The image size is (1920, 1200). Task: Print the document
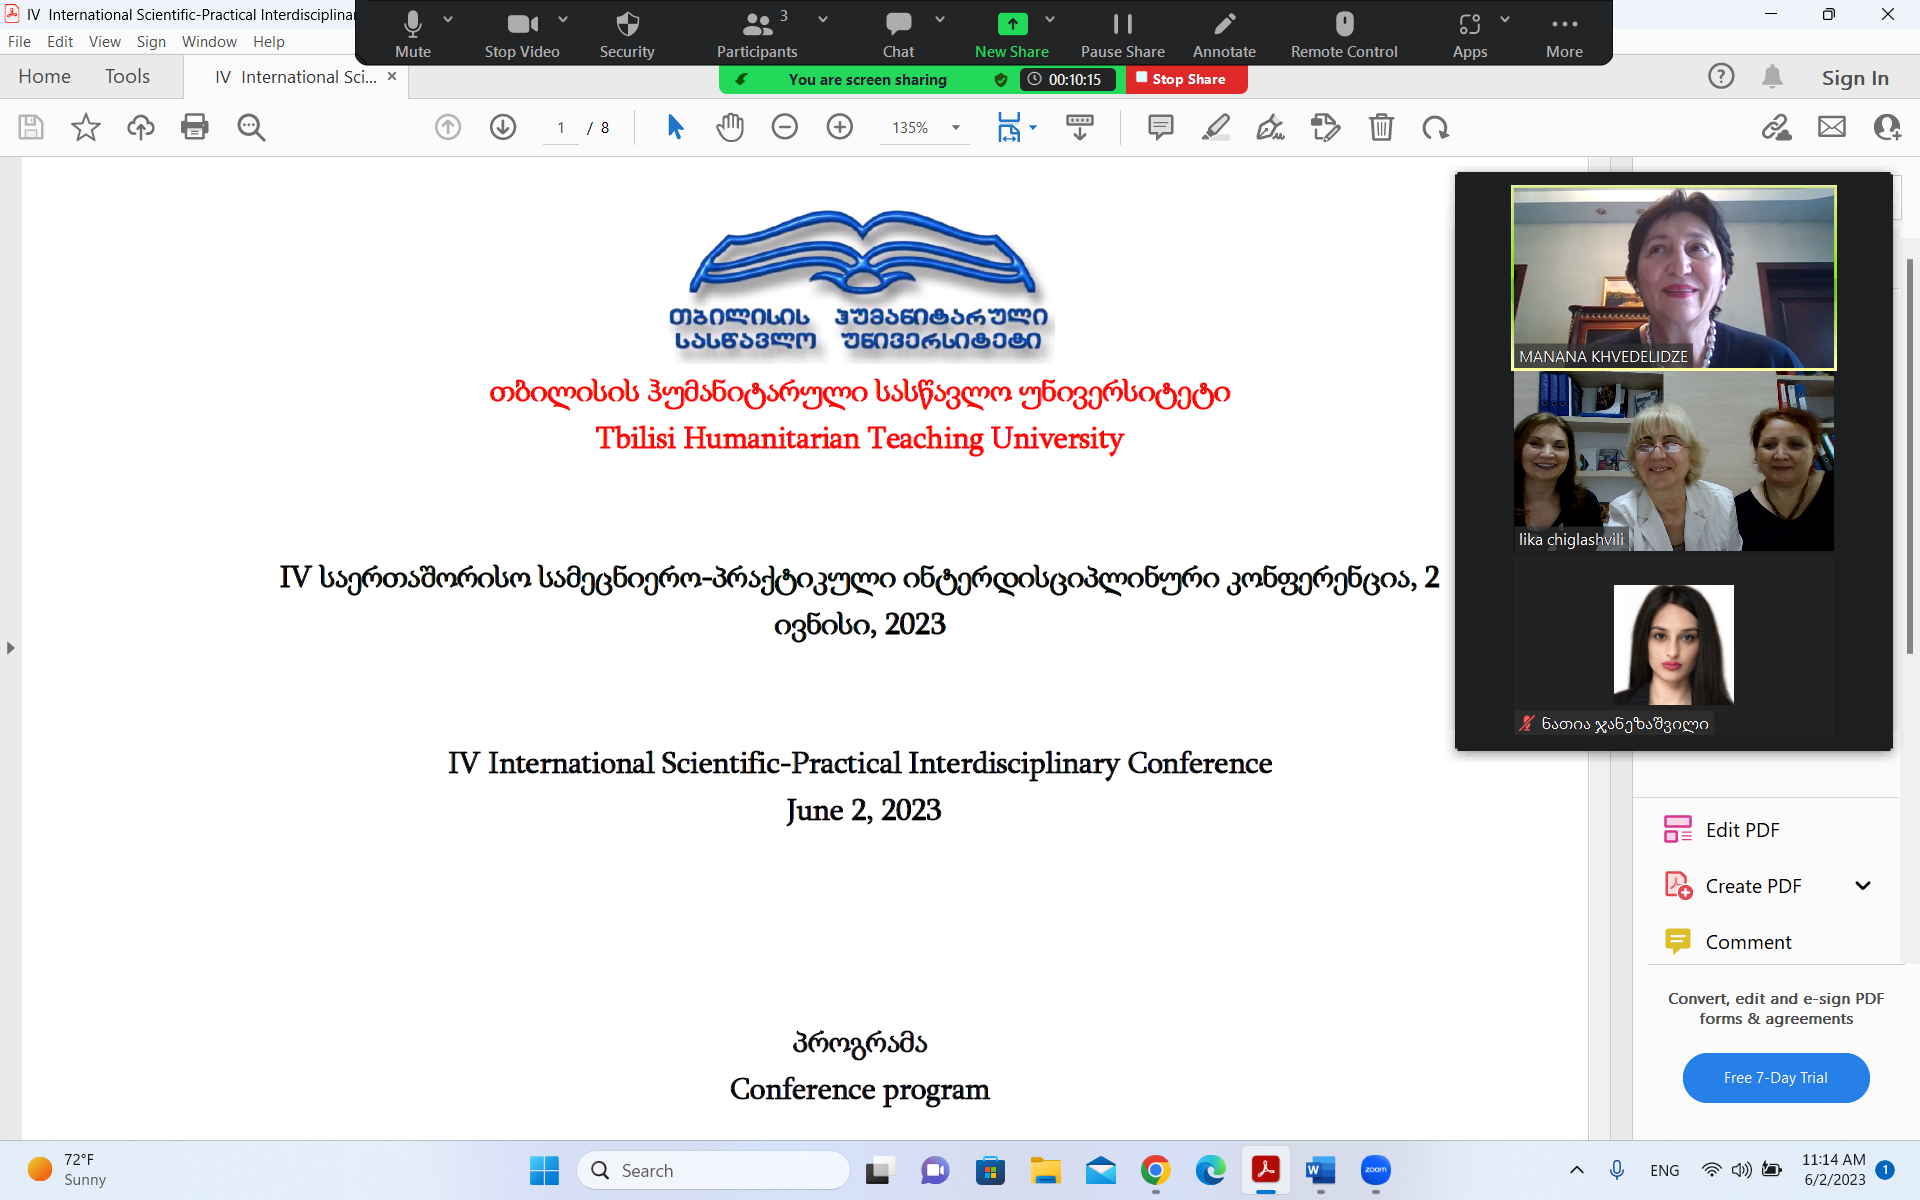(195, 127)
